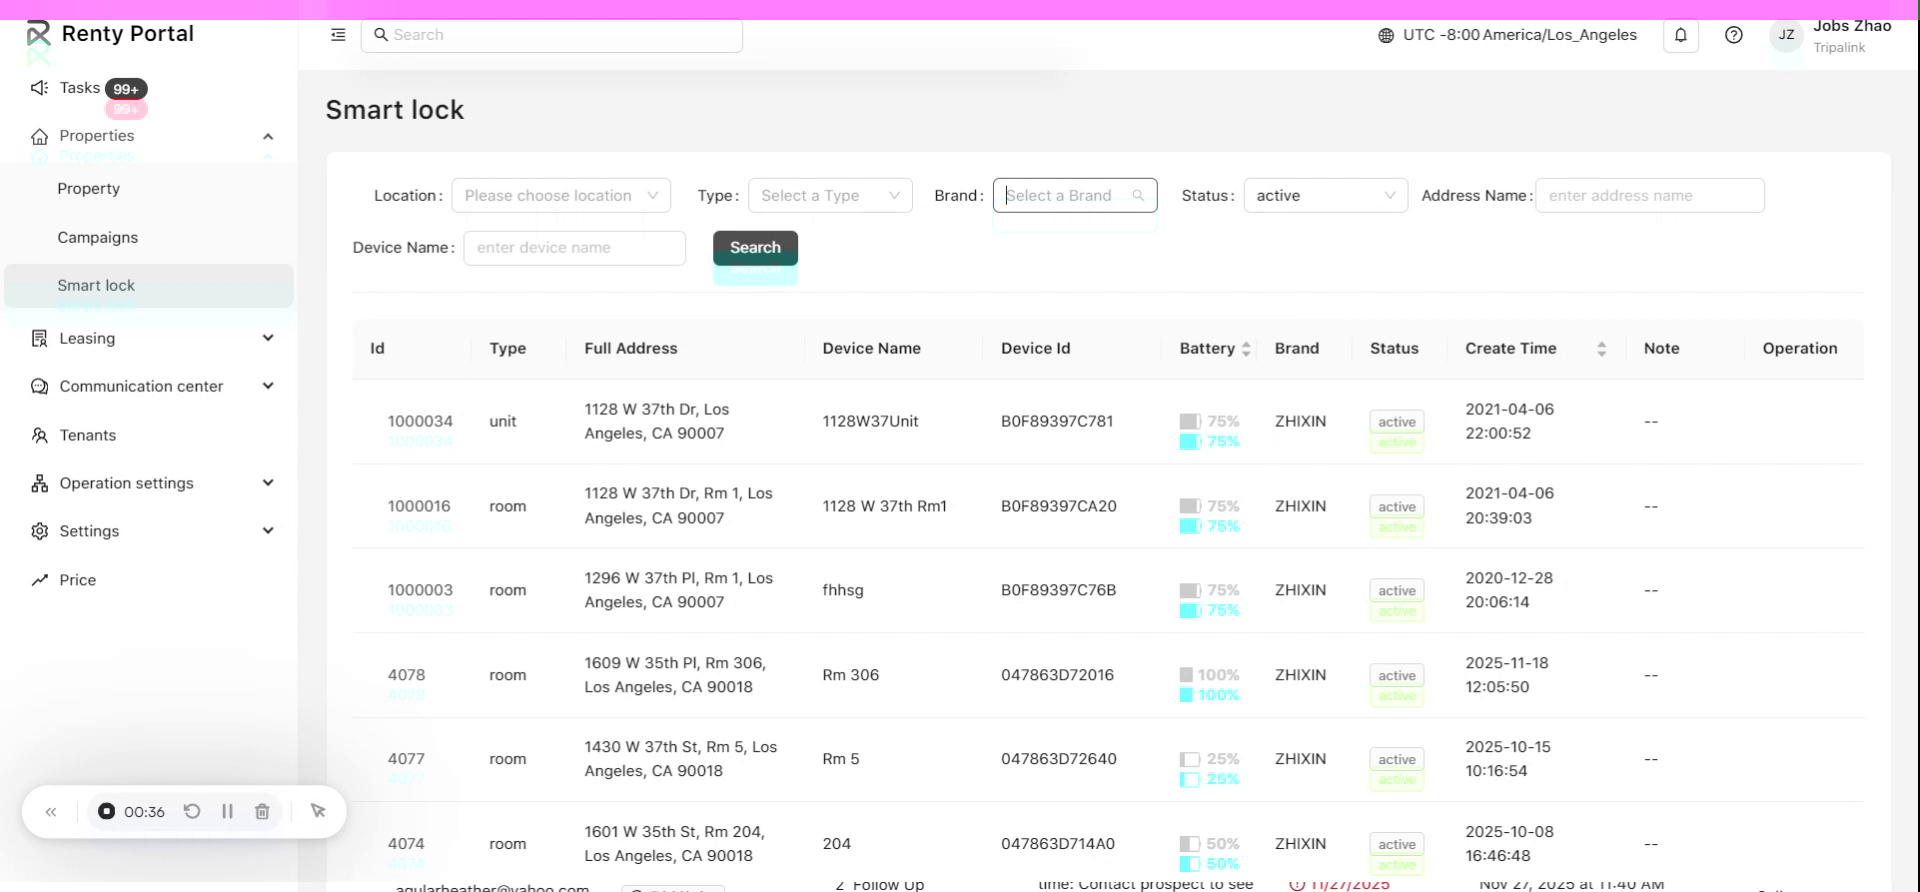
Task: Click the Price trend line icon
Action: tap(39, 580)
